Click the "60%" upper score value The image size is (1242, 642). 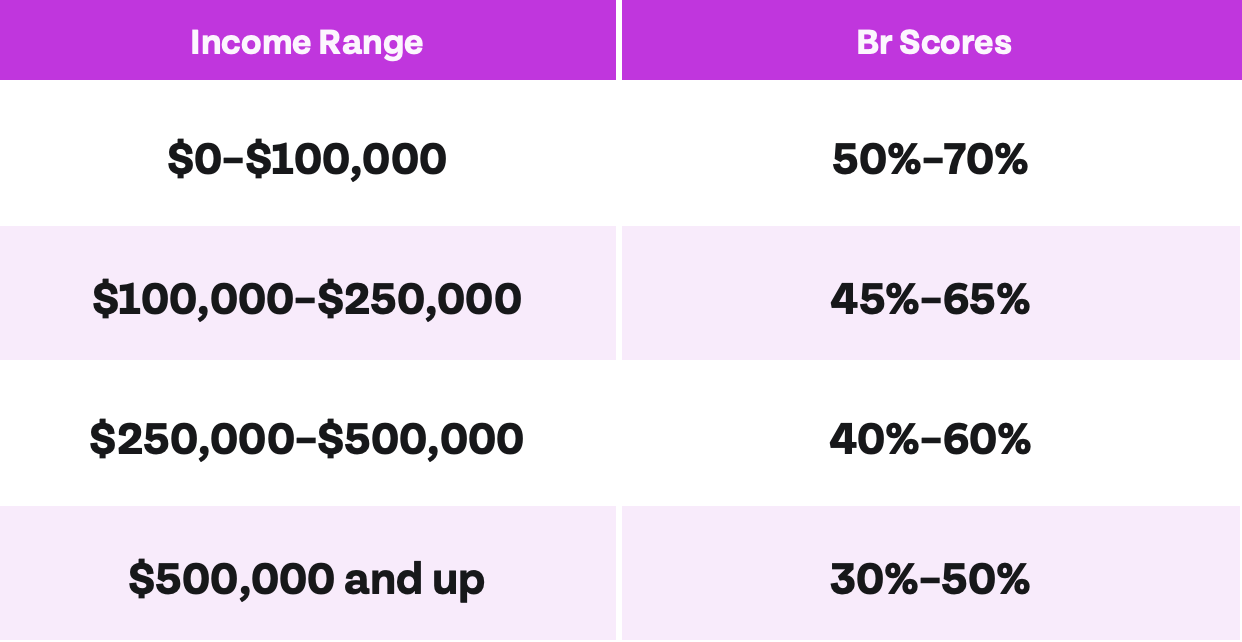(986, 439)
